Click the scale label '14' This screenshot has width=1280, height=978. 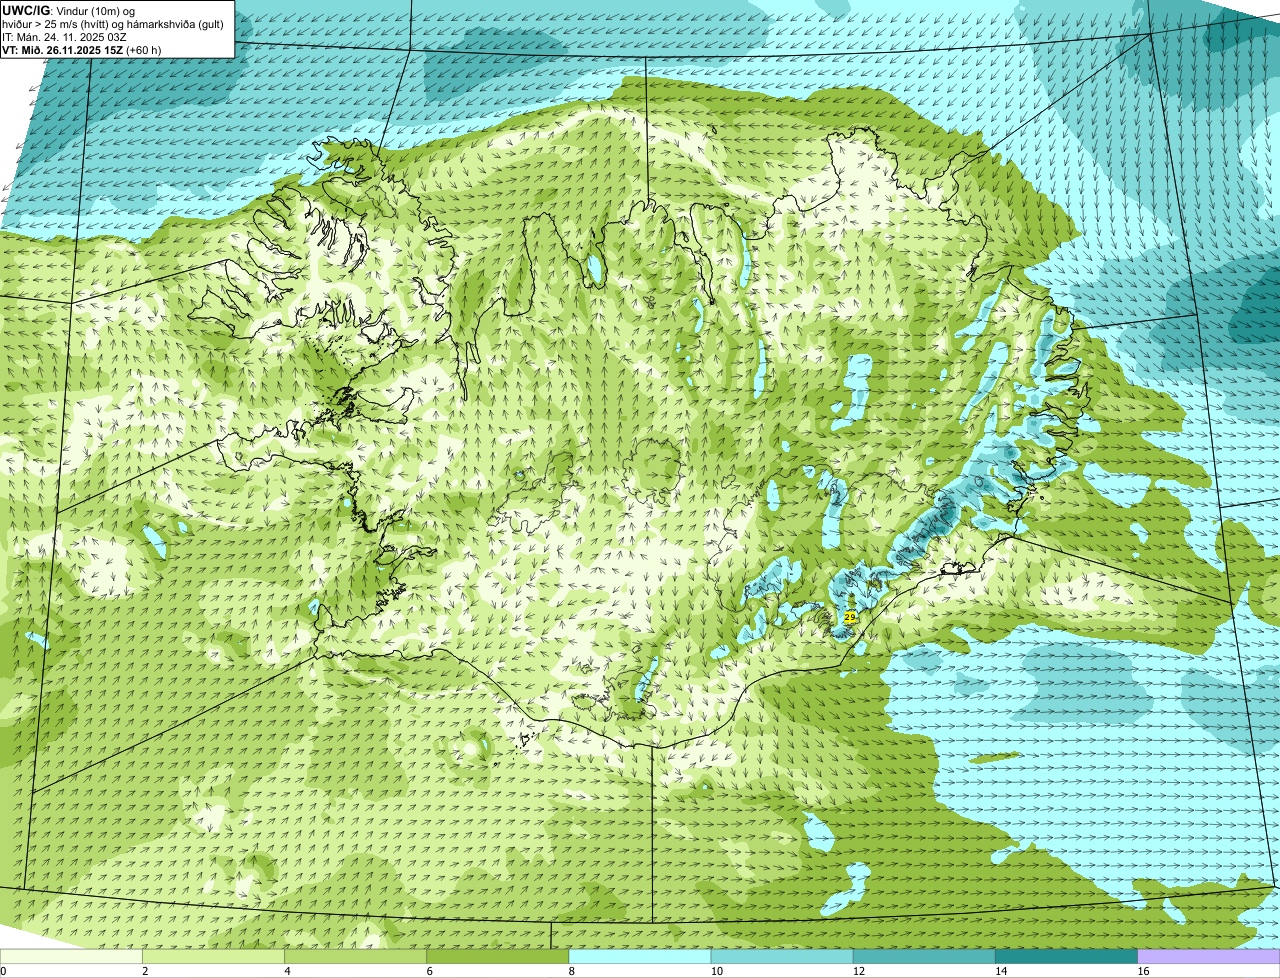(999, 971)
